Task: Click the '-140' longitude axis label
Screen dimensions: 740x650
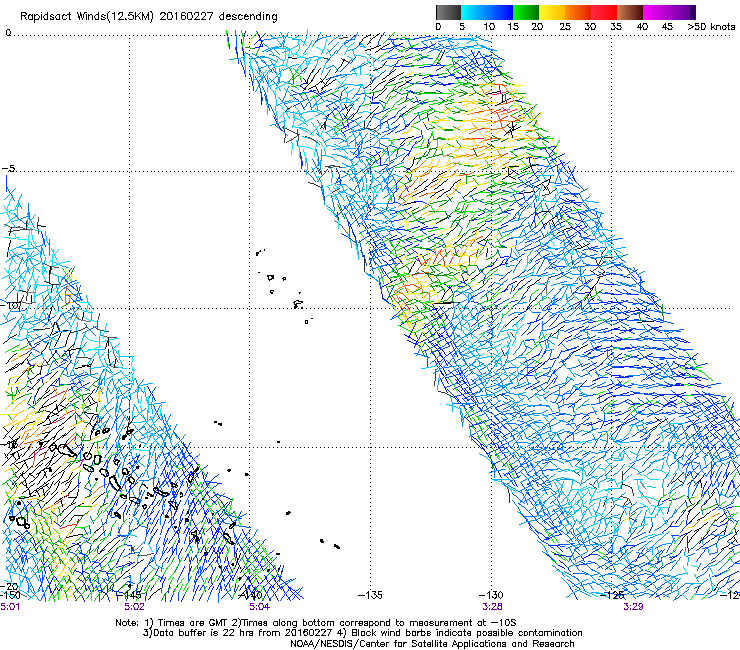Action: pyautogui.click(x=250, y=595)
